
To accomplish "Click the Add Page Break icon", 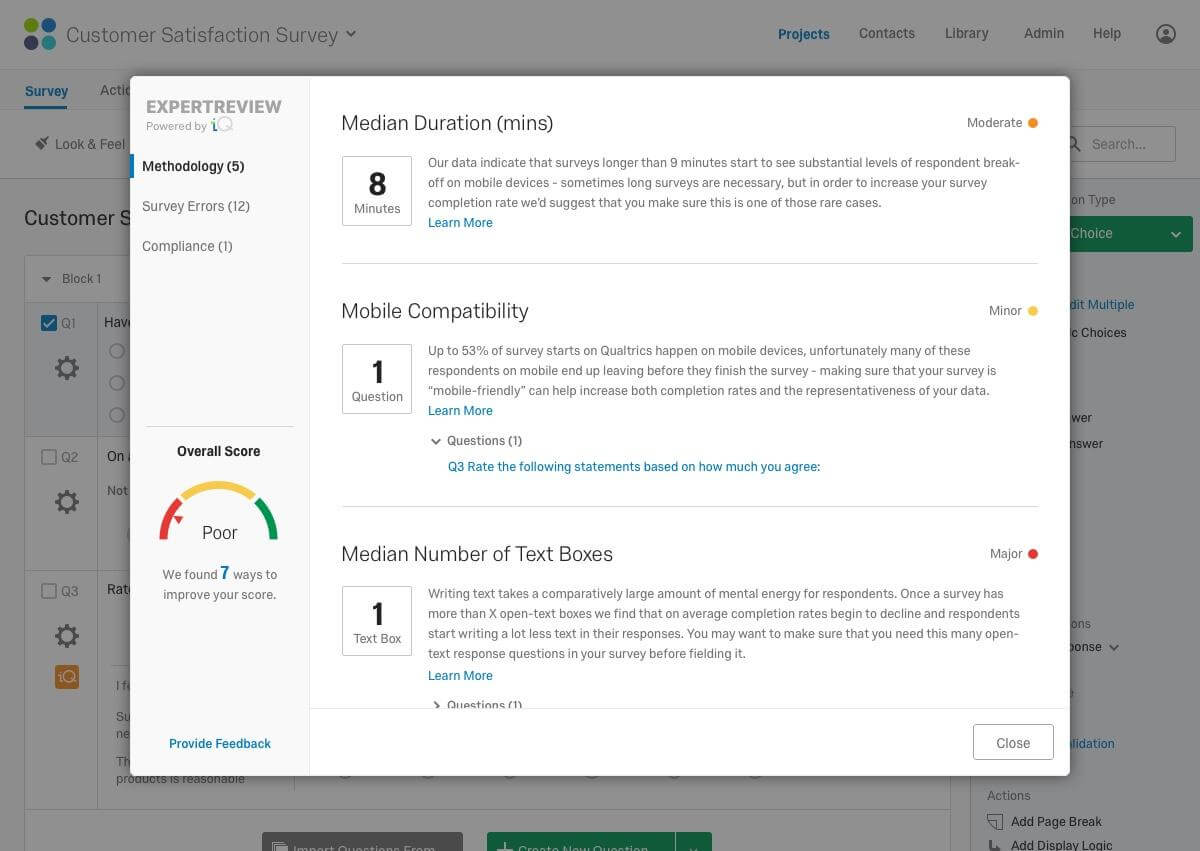I will 995,822.
